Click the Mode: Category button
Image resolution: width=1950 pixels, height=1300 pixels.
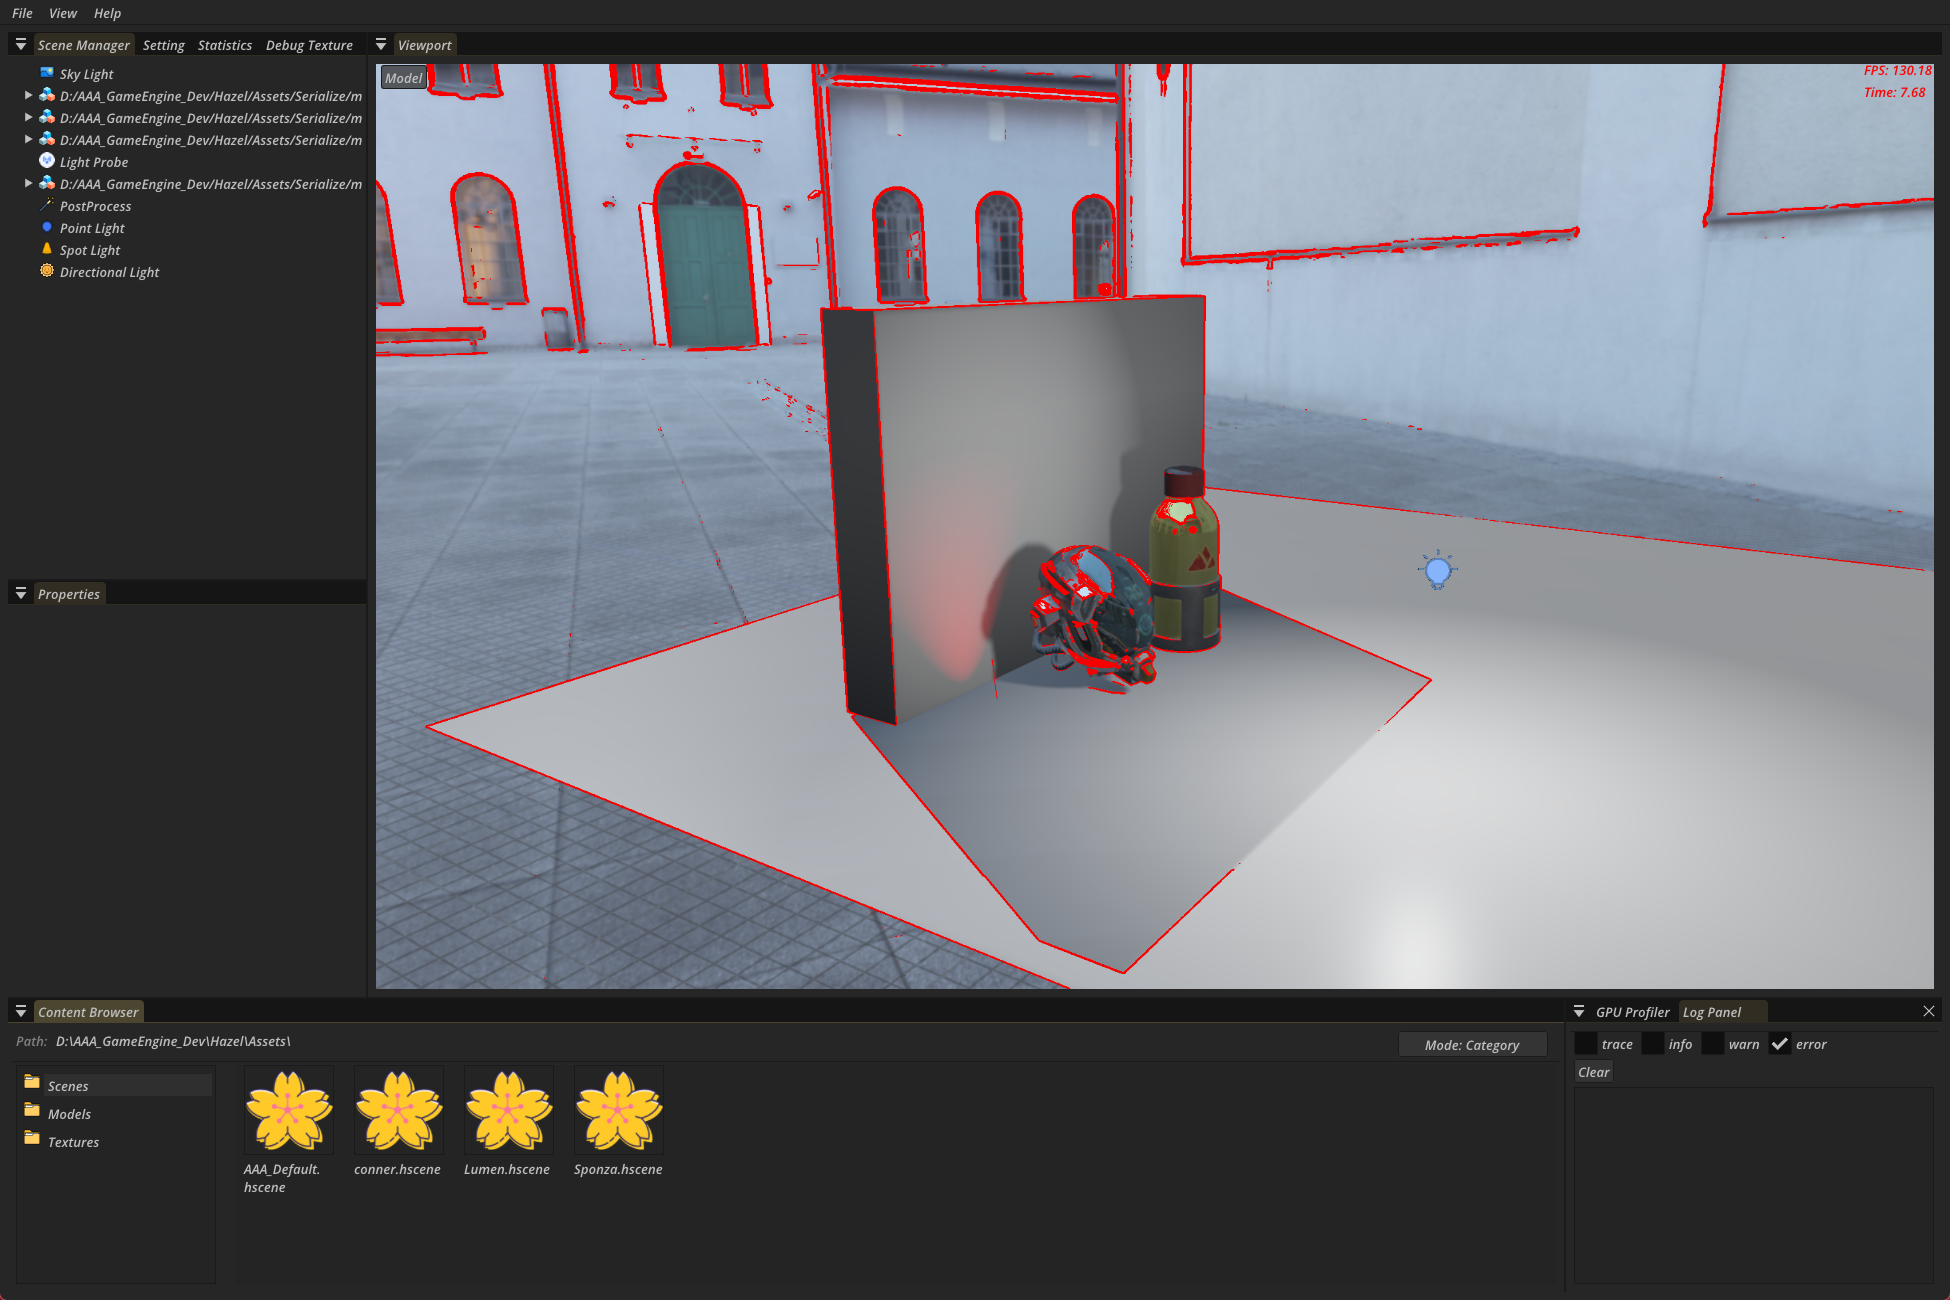point(1471,1045)
